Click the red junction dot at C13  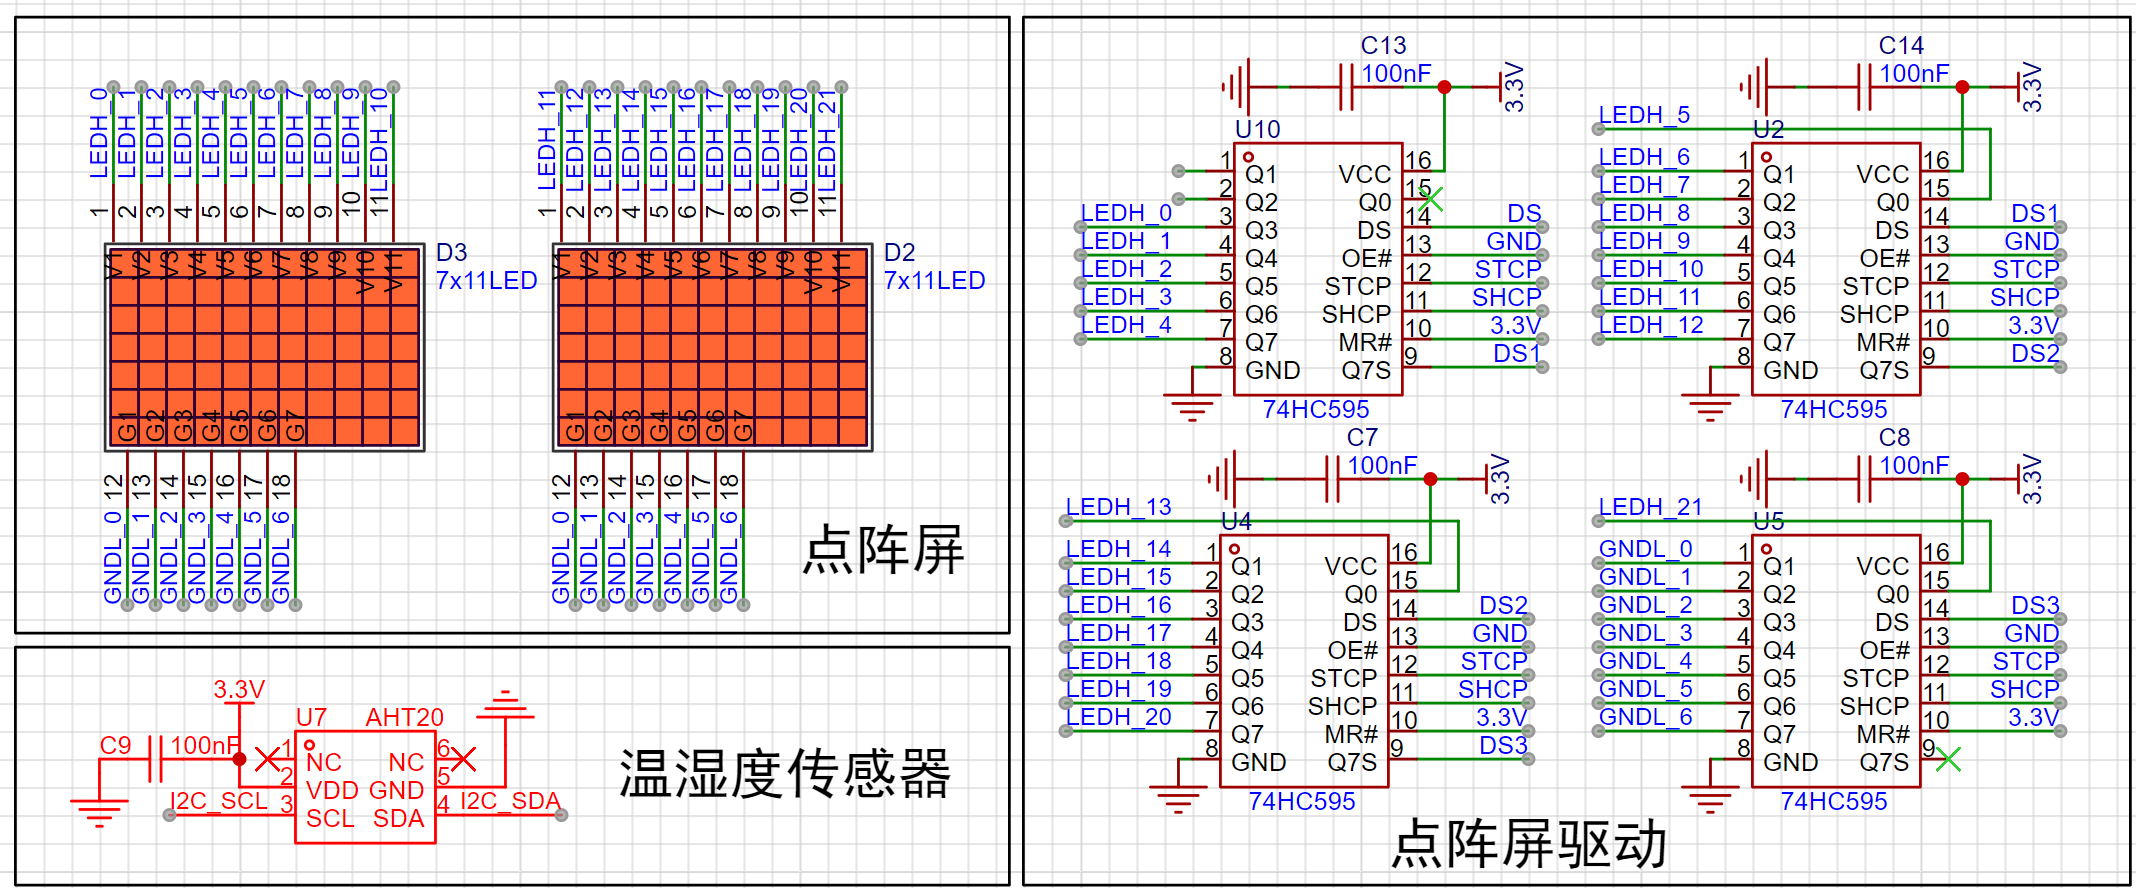pos(1444,87)
